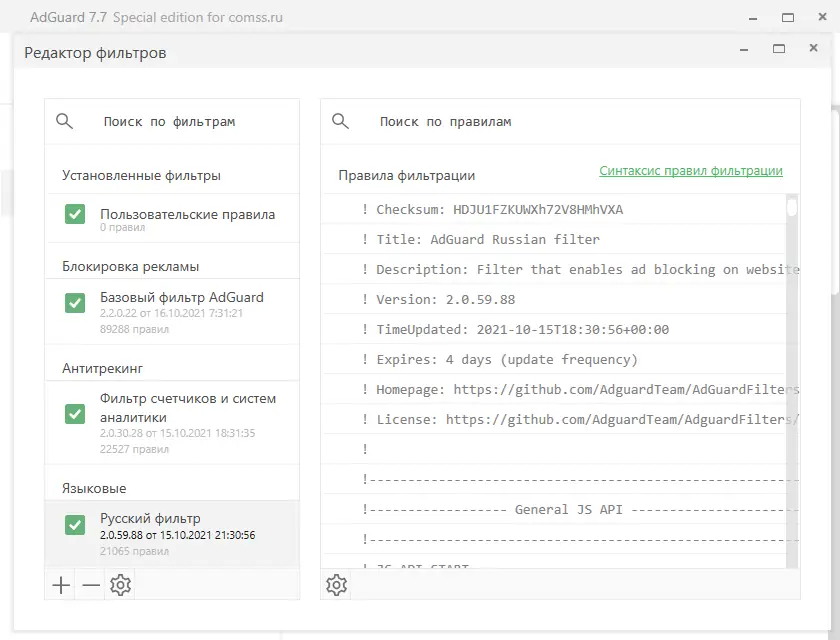The height and width of the screenshot is (640, 840).
Task: Close the Filter Editor window
Action: pos(813,49)
